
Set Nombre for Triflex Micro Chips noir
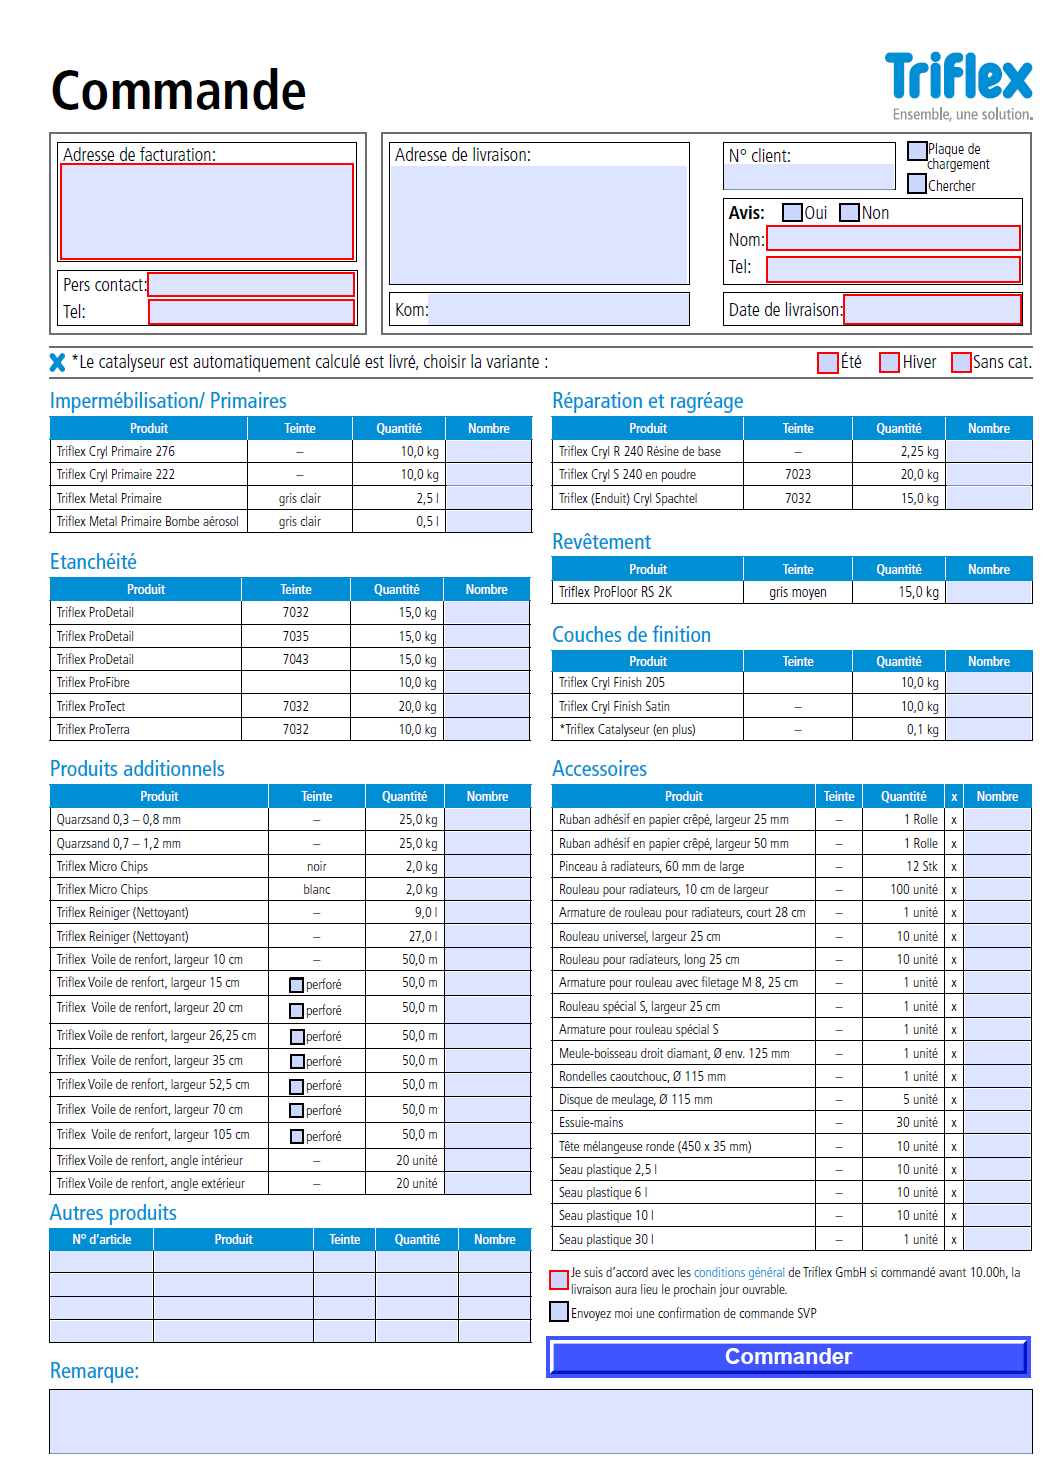click(x=487, y=866)
